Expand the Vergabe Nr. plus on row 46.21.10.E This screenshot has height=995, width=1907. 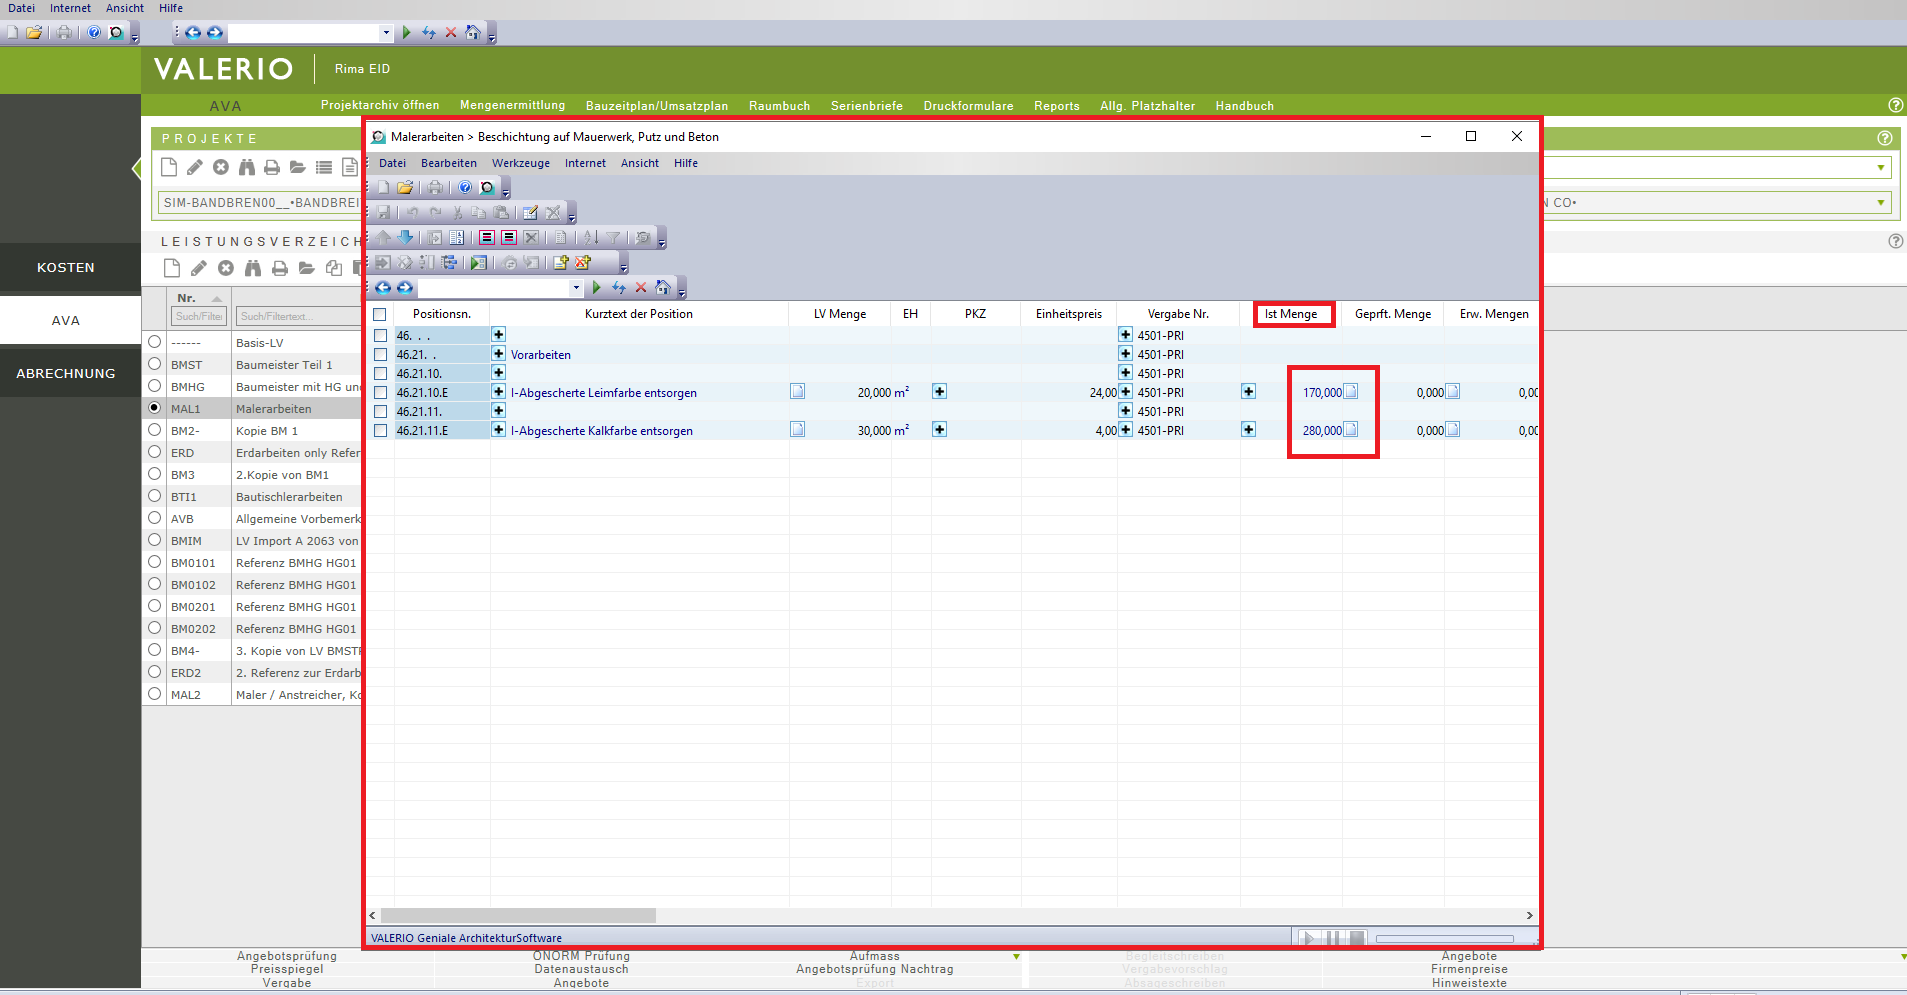[x=1125, y=392]
